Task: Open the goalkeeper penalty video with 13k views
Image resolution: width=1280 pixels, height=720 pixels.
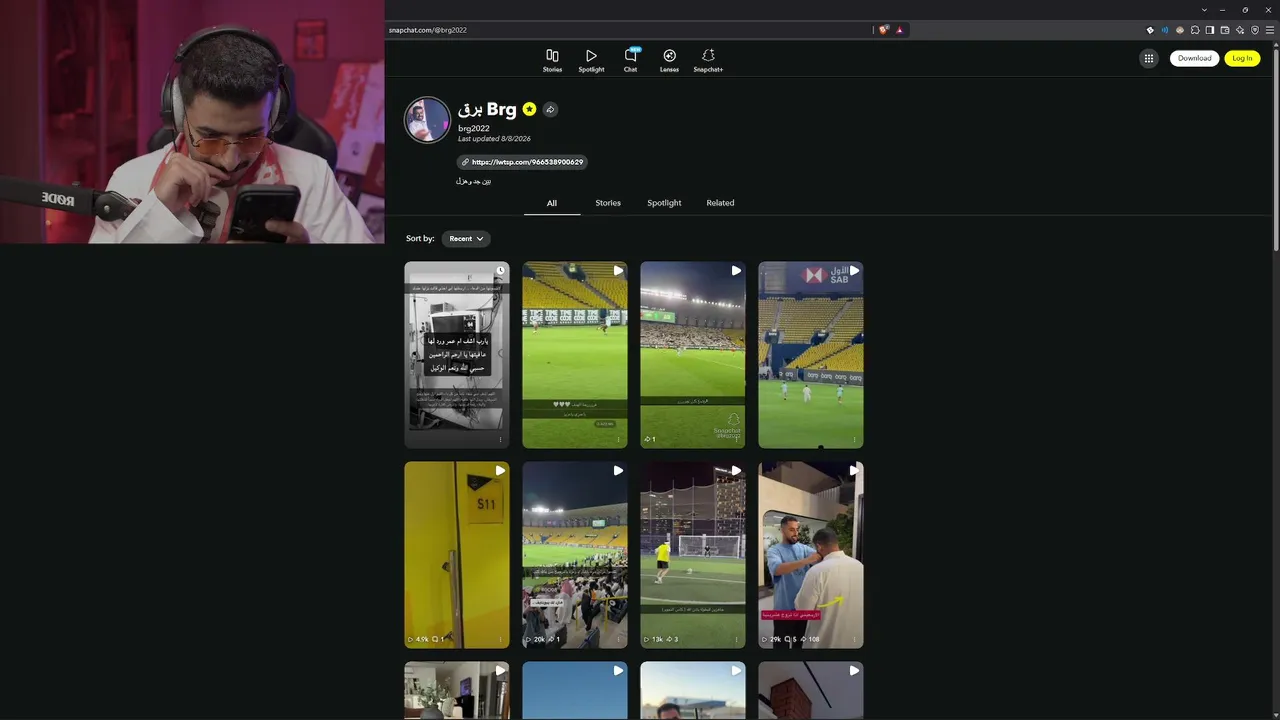Action: [693, 555]
